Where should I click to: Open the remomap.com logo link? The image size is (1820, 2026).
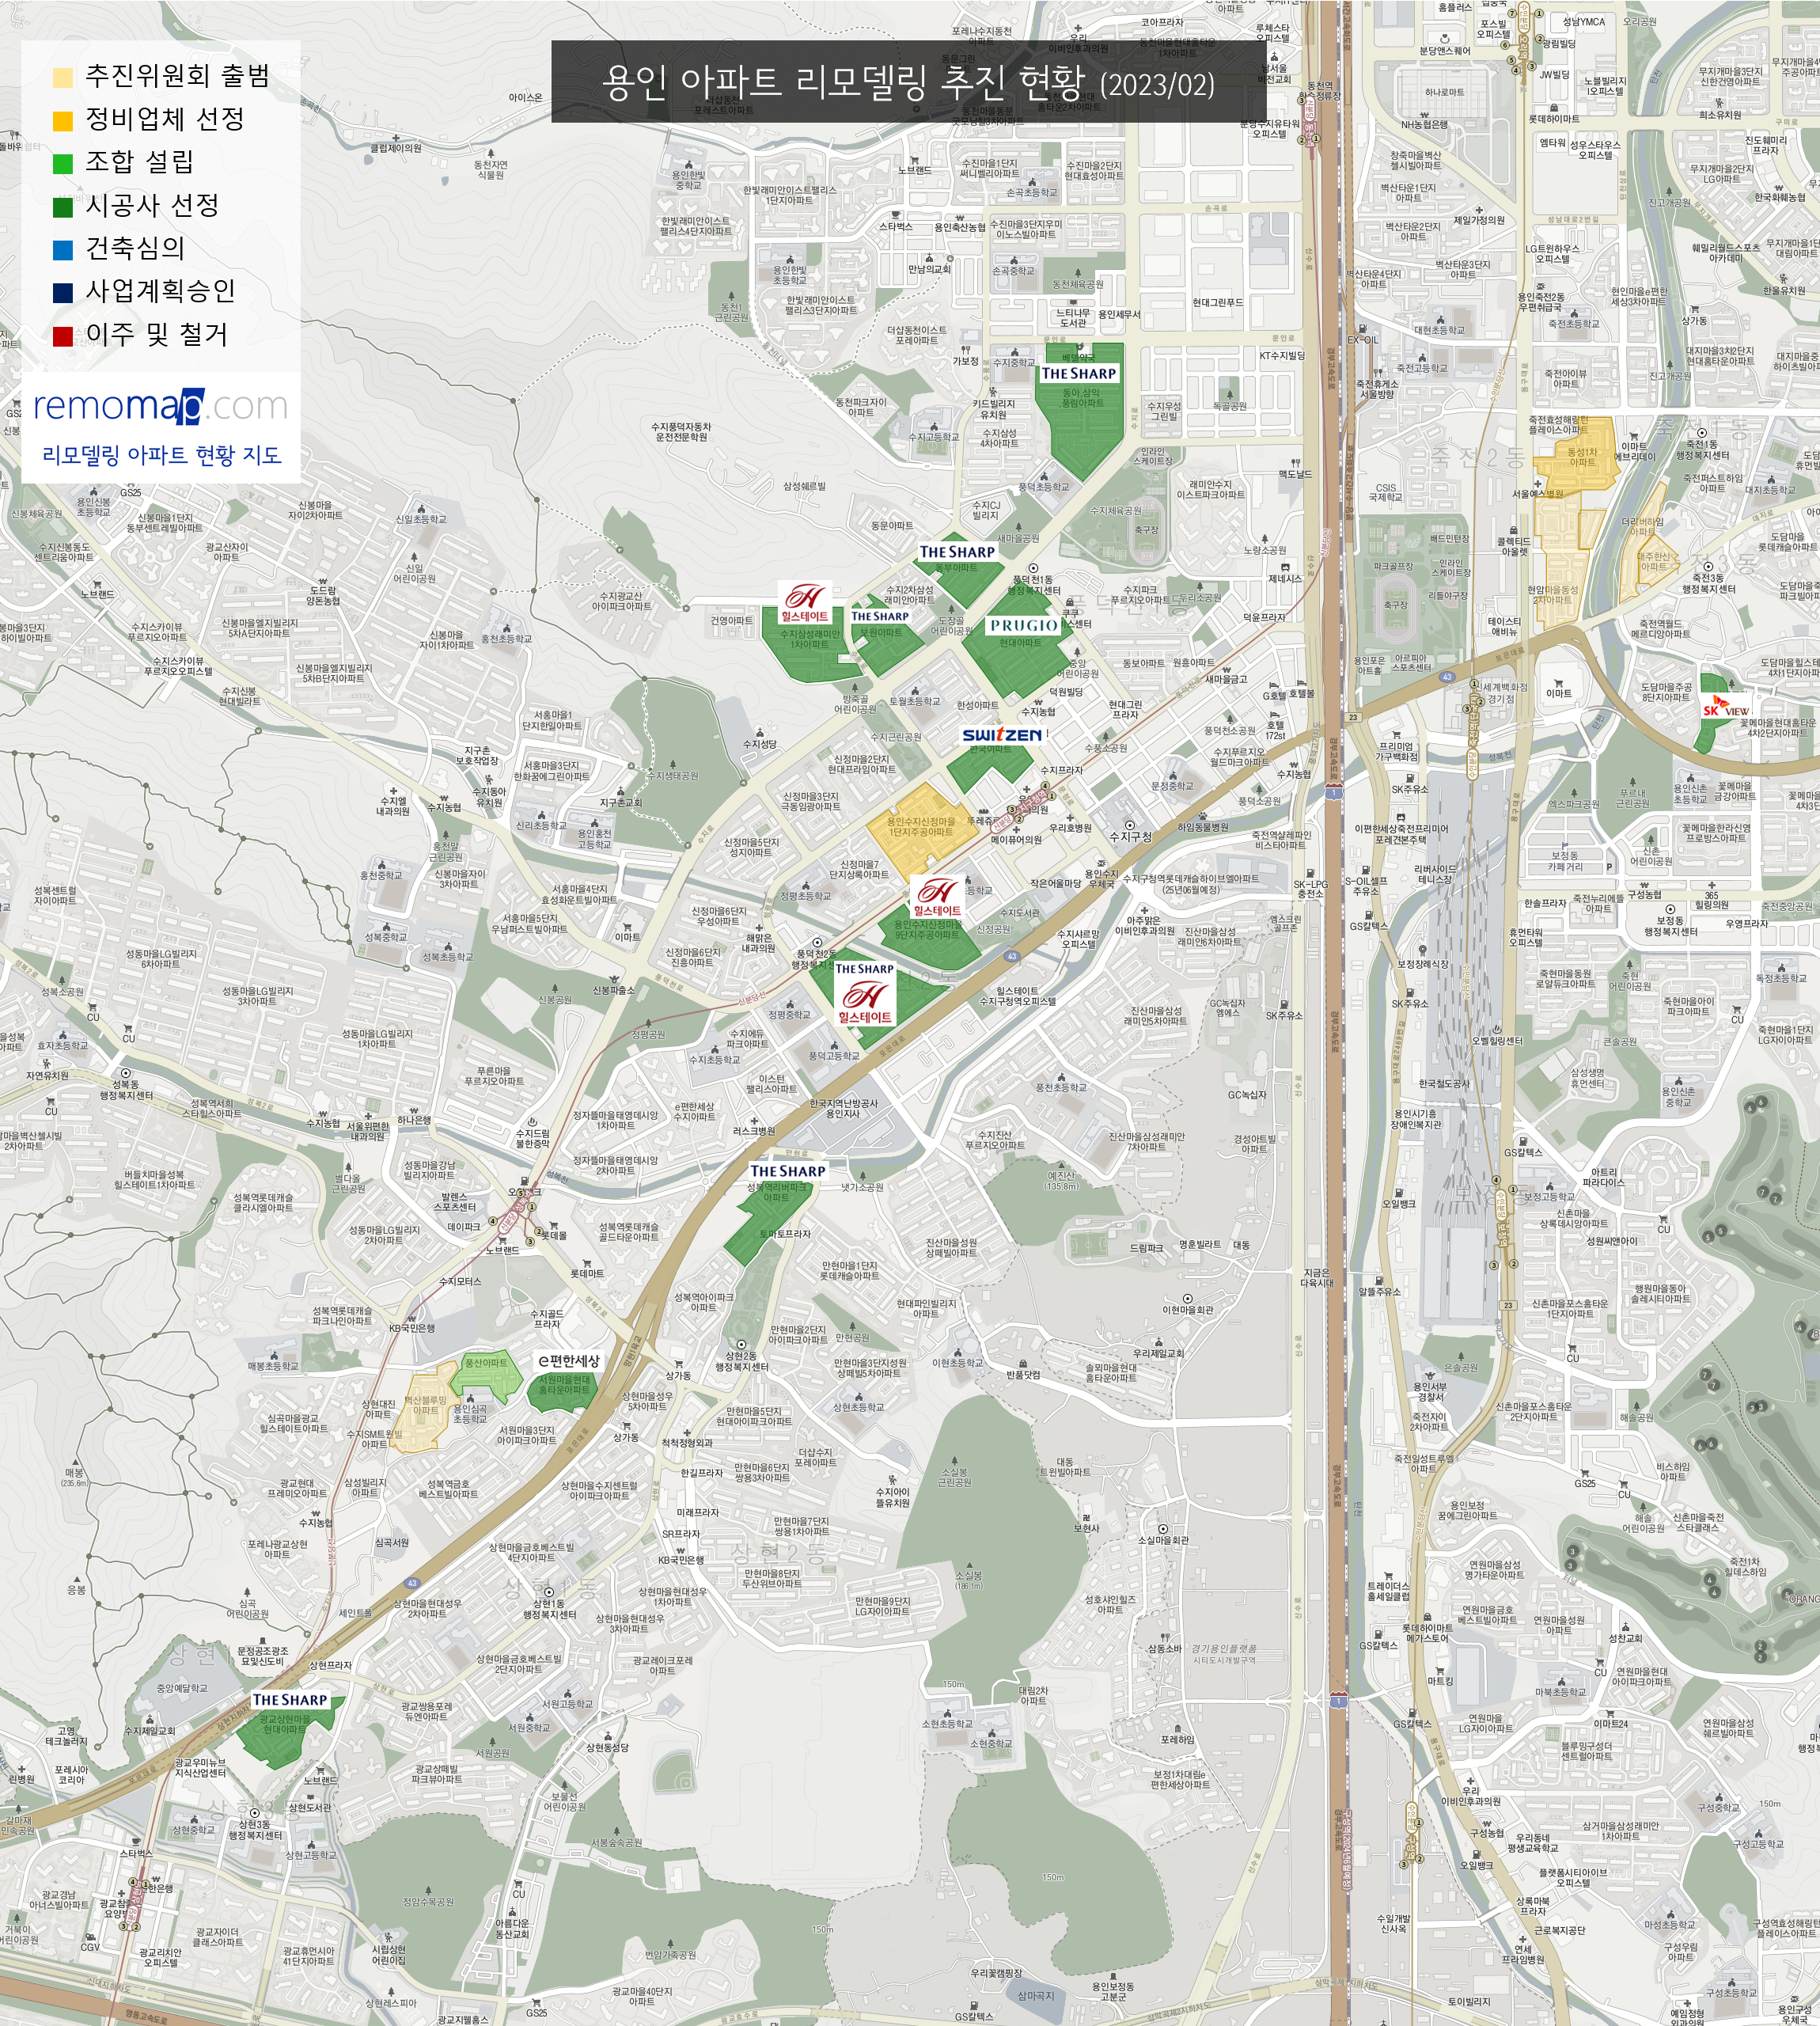(160, 406)
